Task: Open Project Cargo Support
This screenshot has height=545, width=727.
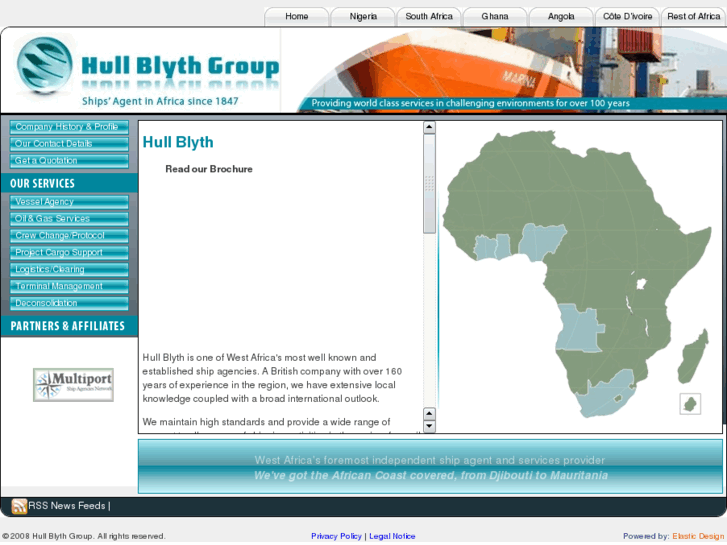Action: [x=69, y=252]
